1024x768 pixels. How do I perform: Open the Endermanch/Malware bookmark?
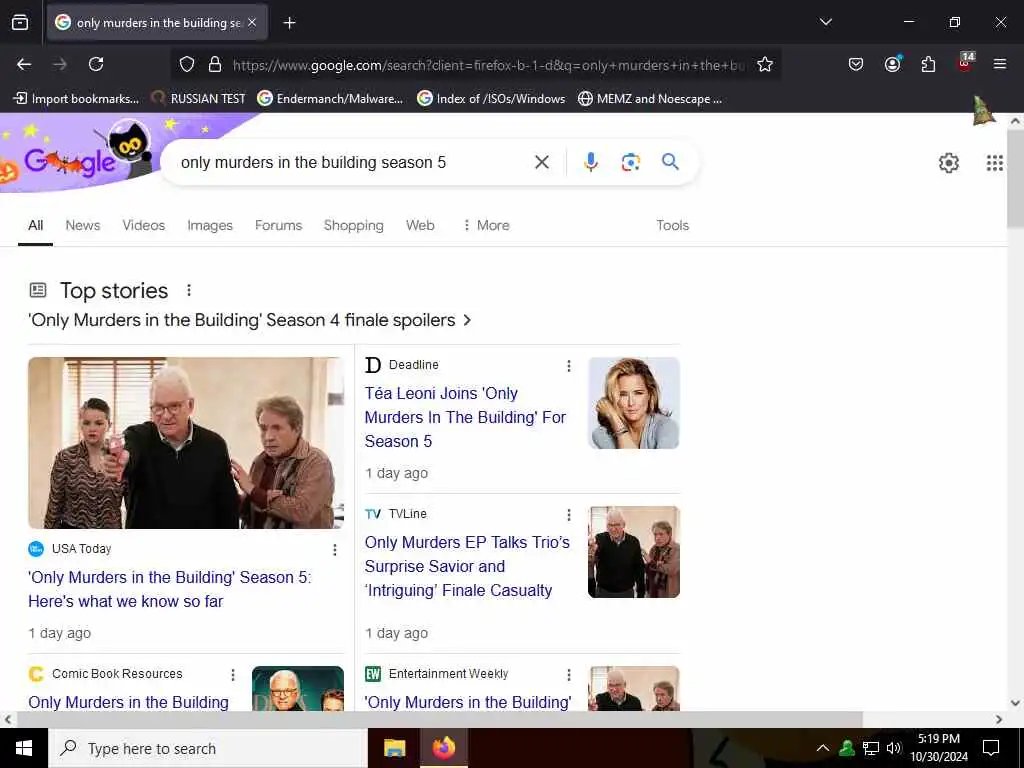(330, 99)
